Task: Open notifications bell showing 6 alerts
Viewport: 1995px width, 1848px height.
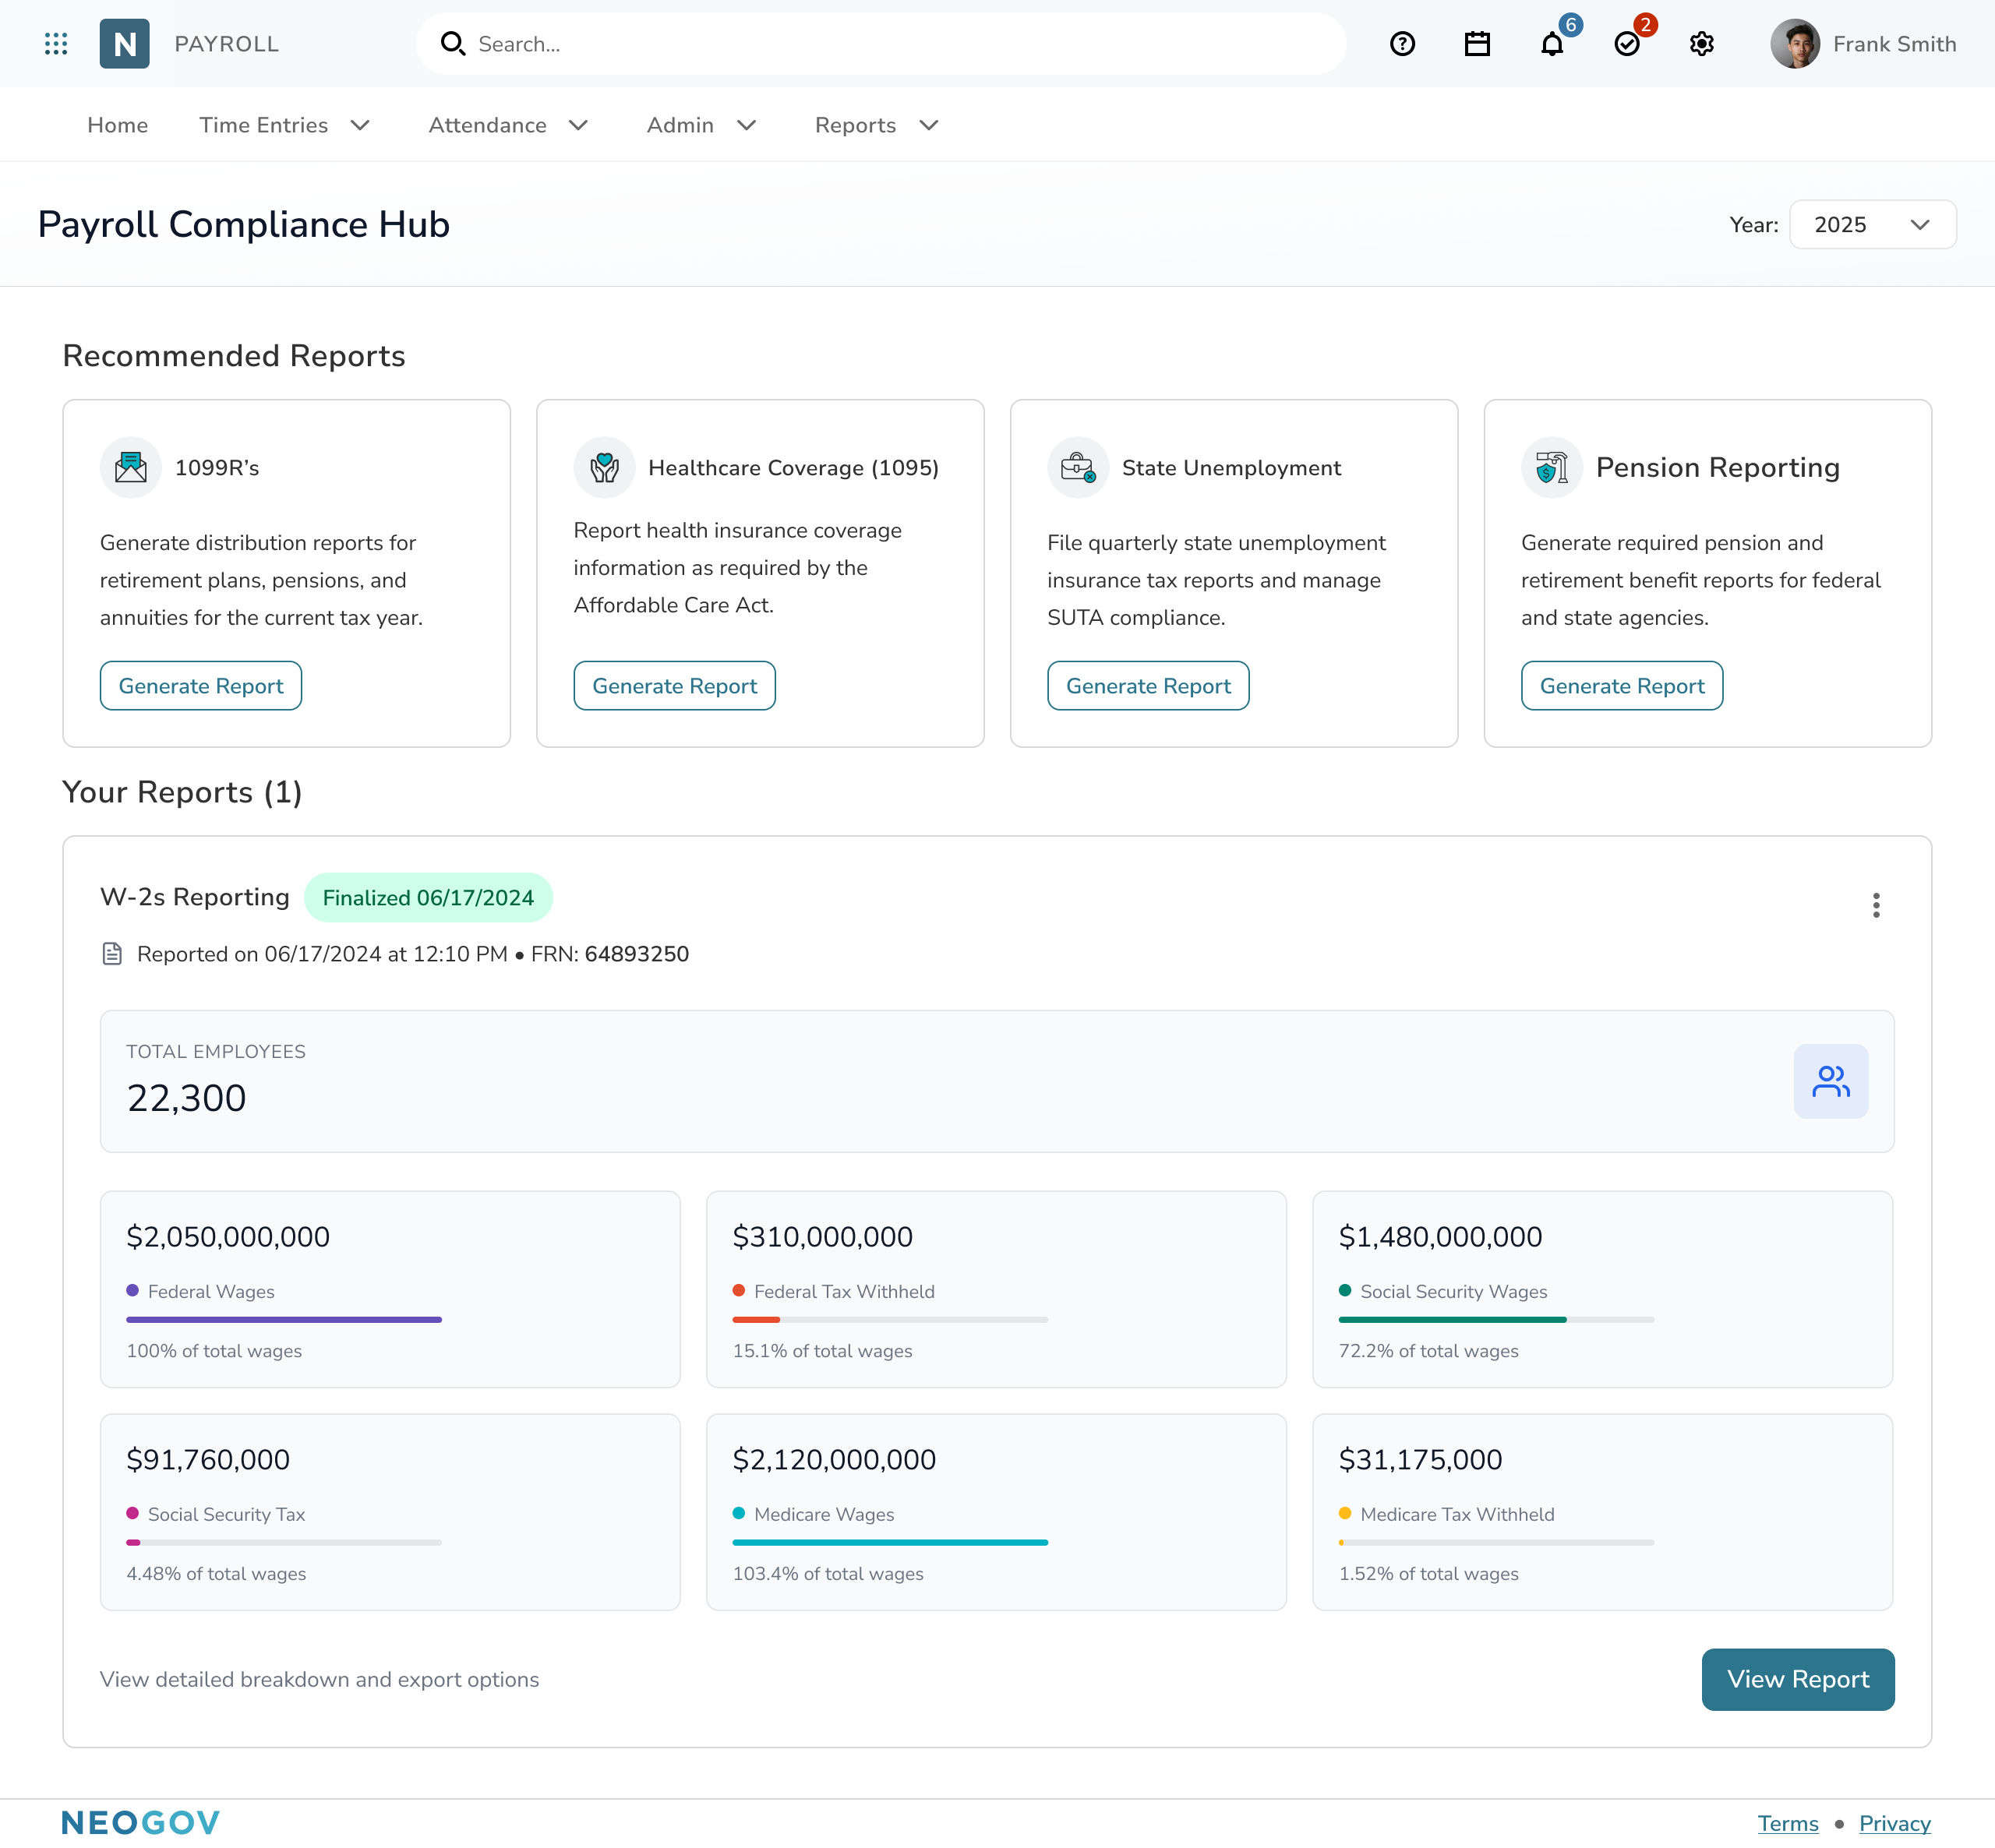Action: 1551,45
